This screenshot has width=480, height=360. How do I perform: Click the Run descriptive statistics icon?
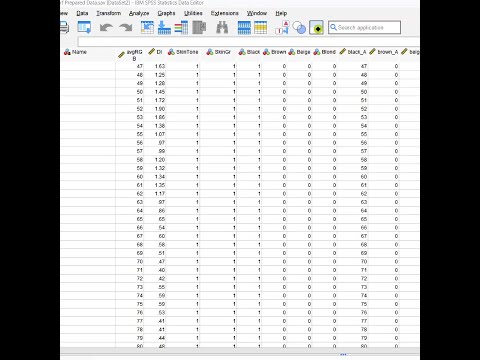(x=199, y=27)
